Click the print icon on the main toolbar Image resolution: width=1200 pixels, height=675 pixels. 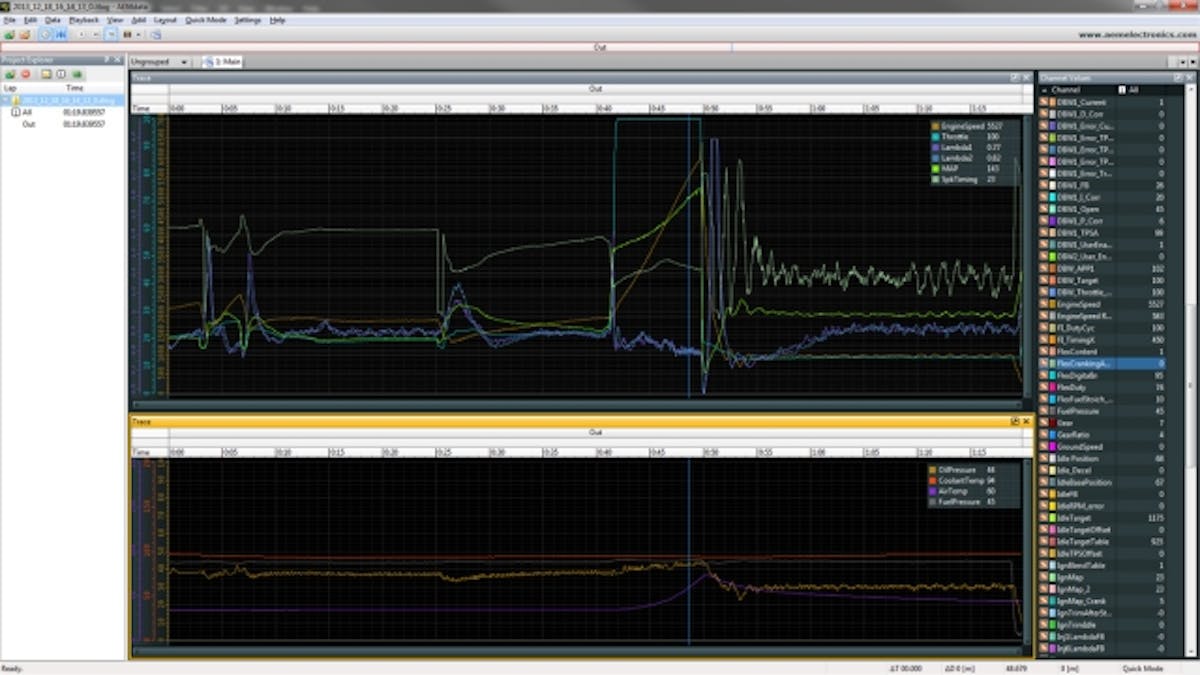tap(154, 33)
